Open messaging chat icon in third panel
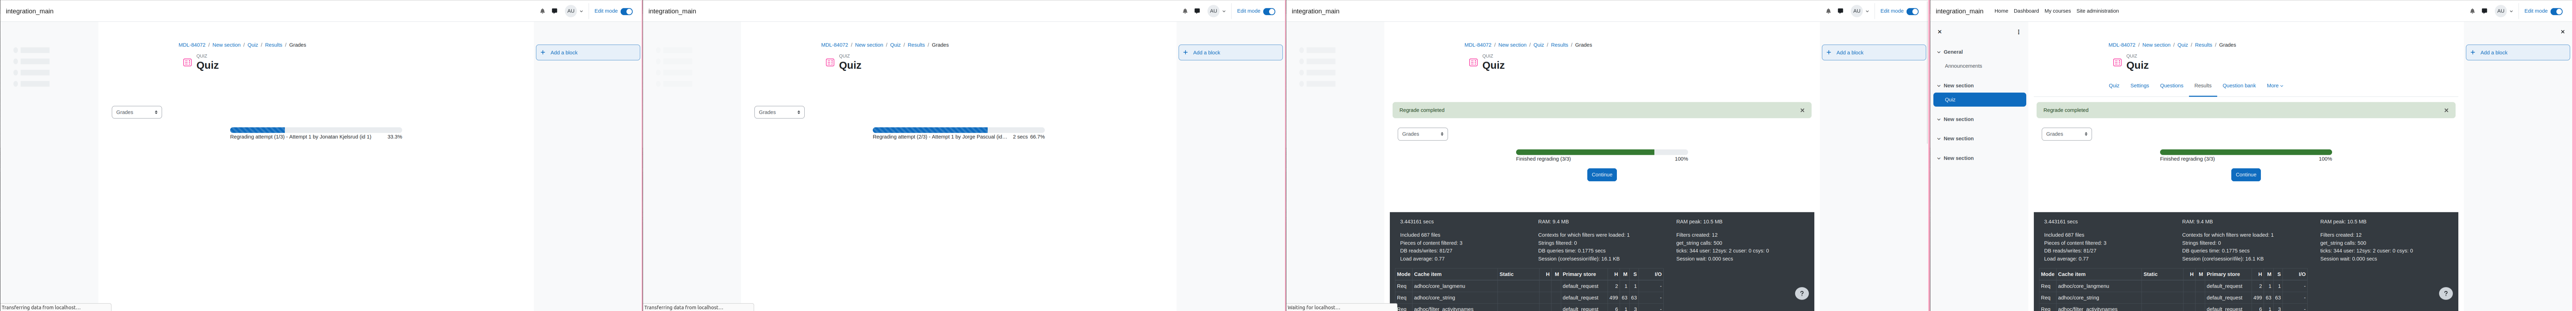This screenshot has width=2576, height=311. coord(1840,11)
